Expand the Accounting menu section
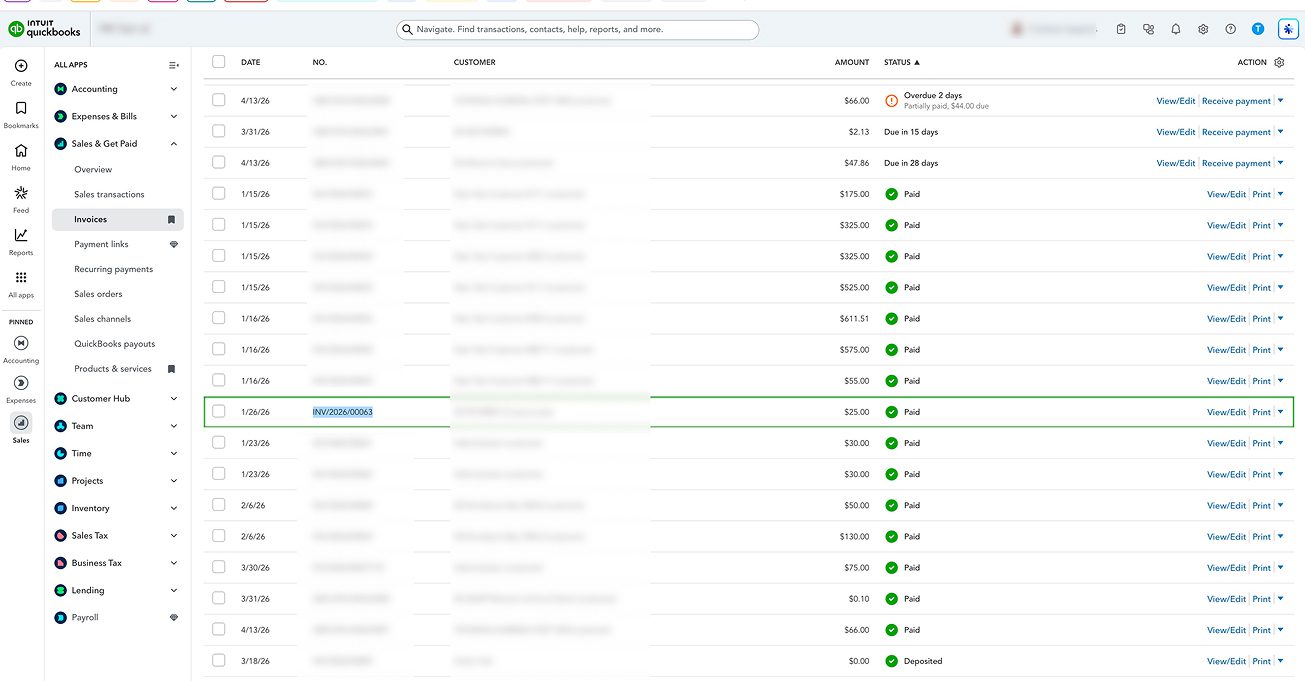Image resolution: width=1305 pixels, height=681 pixels. click(174, 89)
